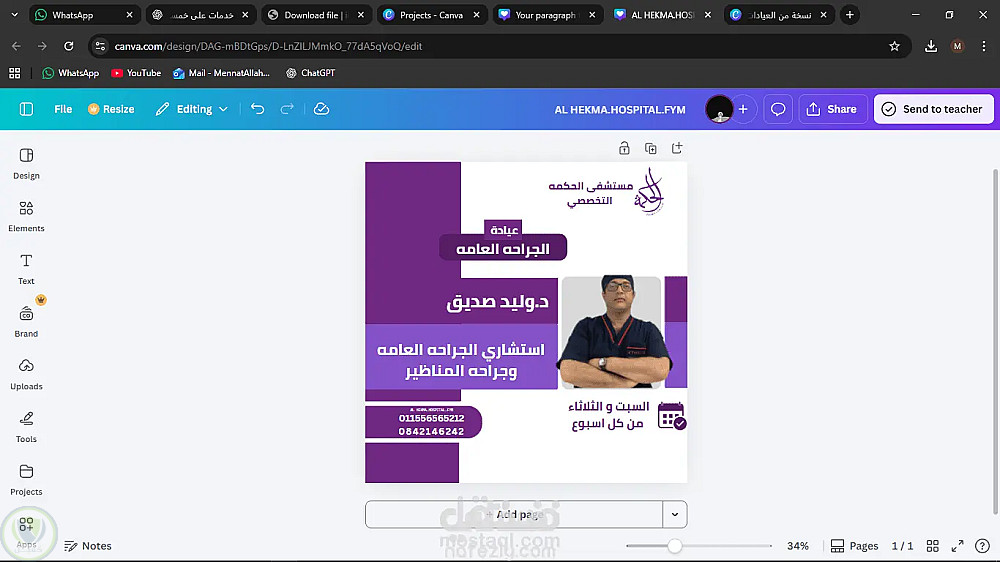Enter fullscreen present mode

[x=957, y=546]
